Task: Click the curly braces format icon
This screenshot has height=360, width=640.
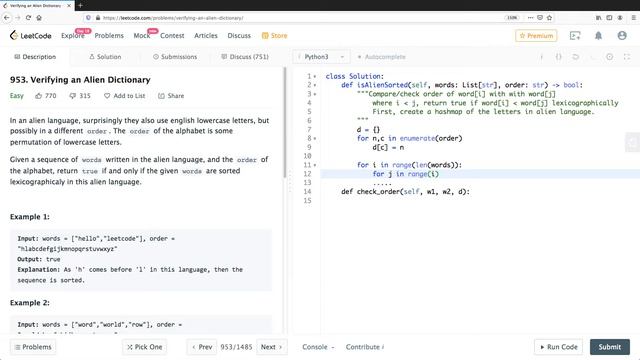Action: point(558,57)
